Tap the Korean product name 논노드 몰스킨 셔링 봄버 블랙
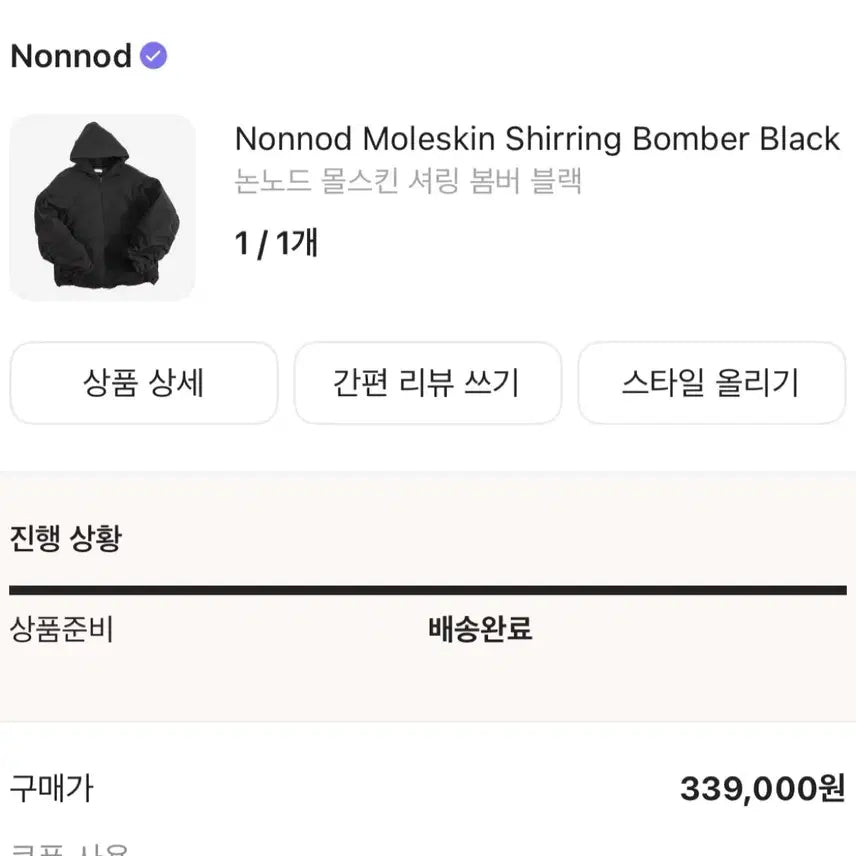Screen dimensions: 856x856 408,181
